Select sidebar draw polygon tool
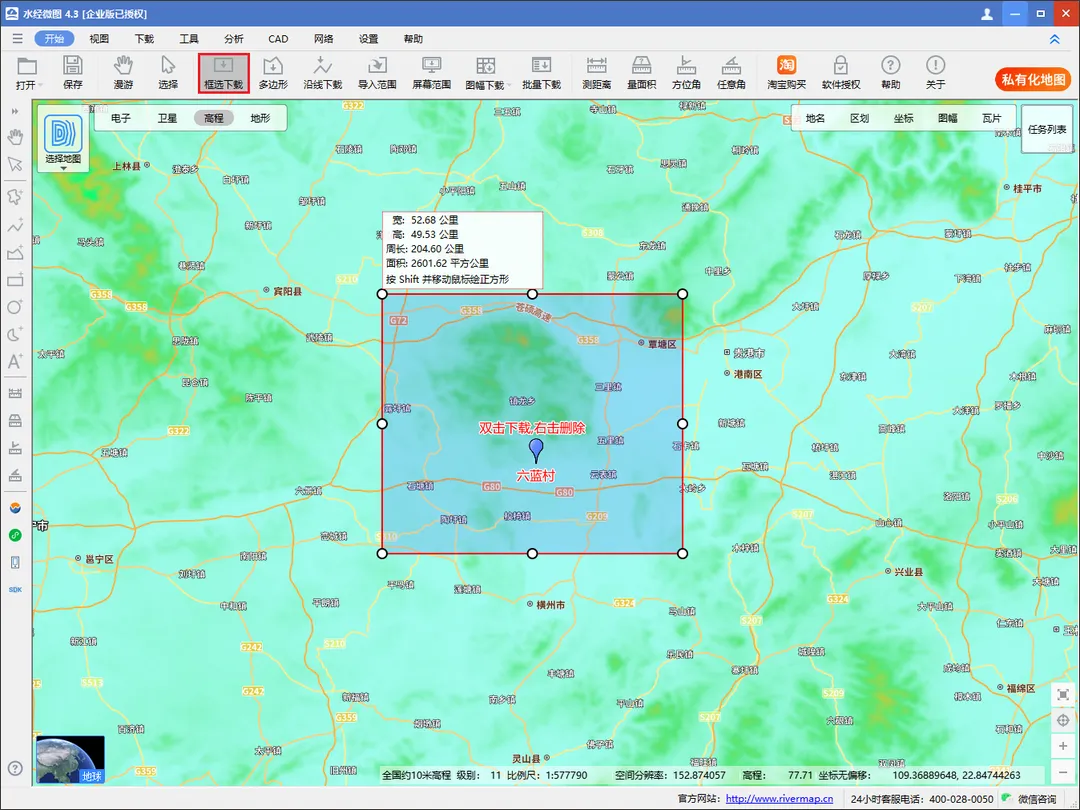Image resolution: width=1080 pixels, height=810 pixels. click(15, 197)
